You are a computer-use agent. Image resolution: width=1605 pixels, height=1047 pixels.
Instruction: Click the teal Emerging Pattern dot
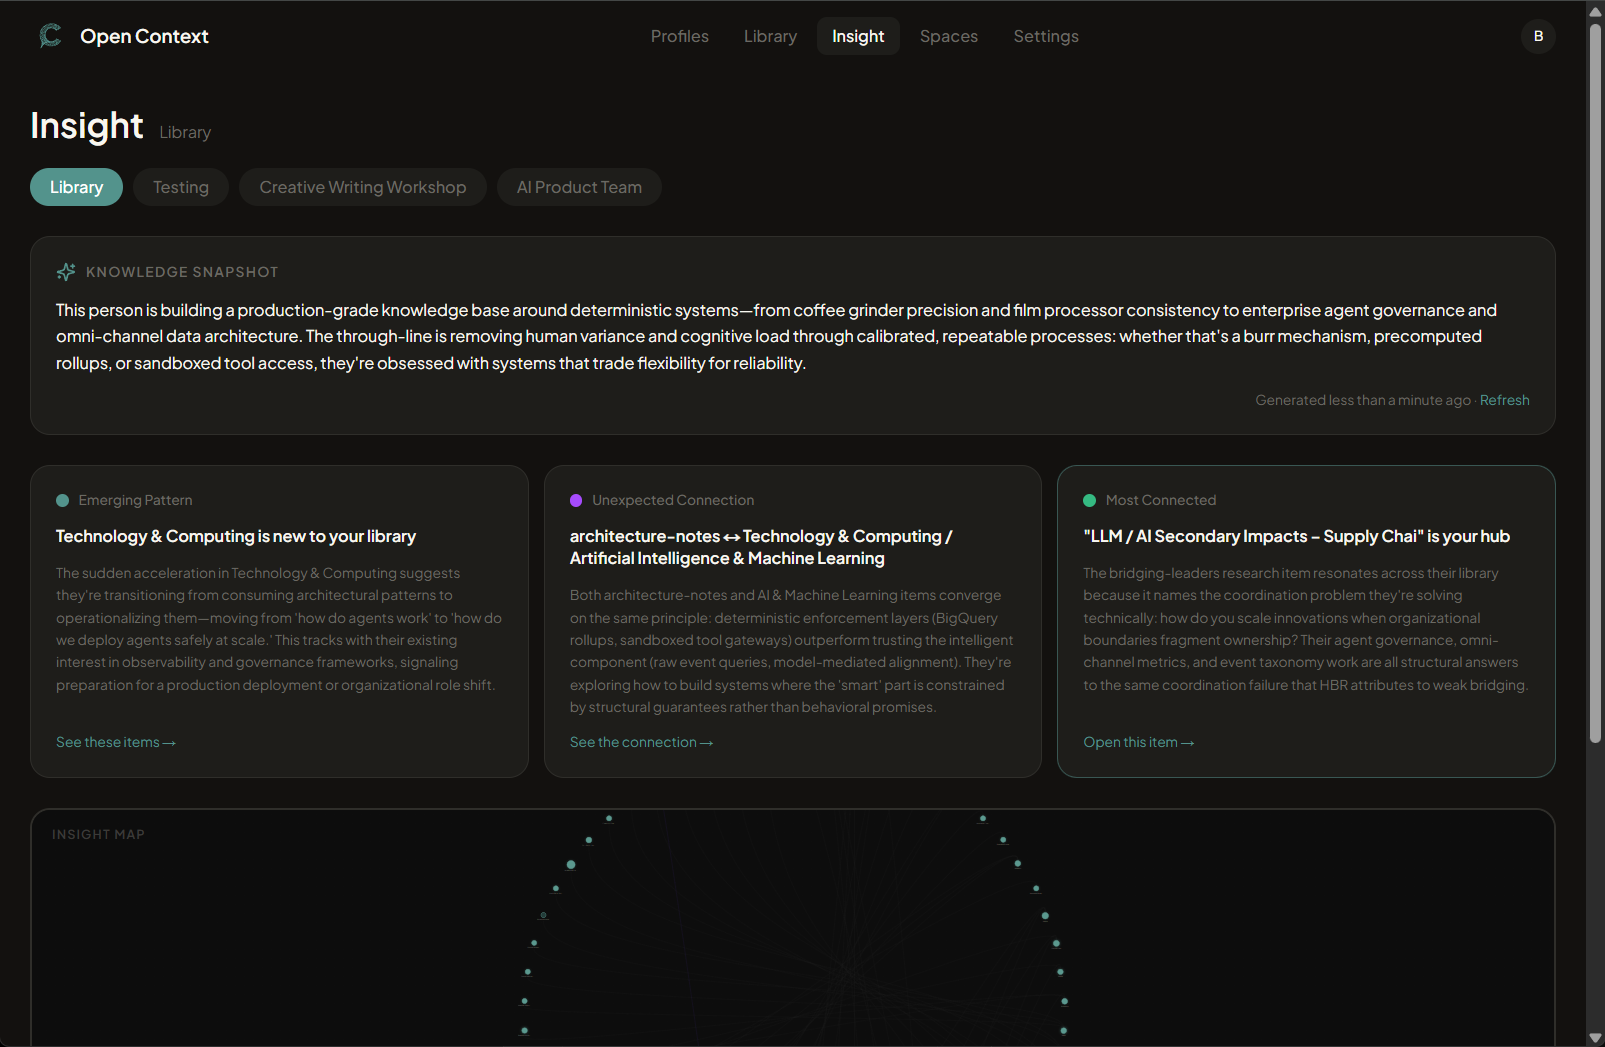click(x=62, y=500)
